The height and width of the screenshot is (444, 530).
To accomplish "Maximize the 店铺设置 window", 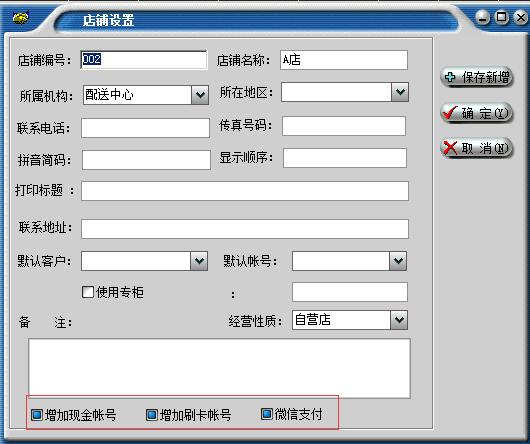I will (502, 17).
